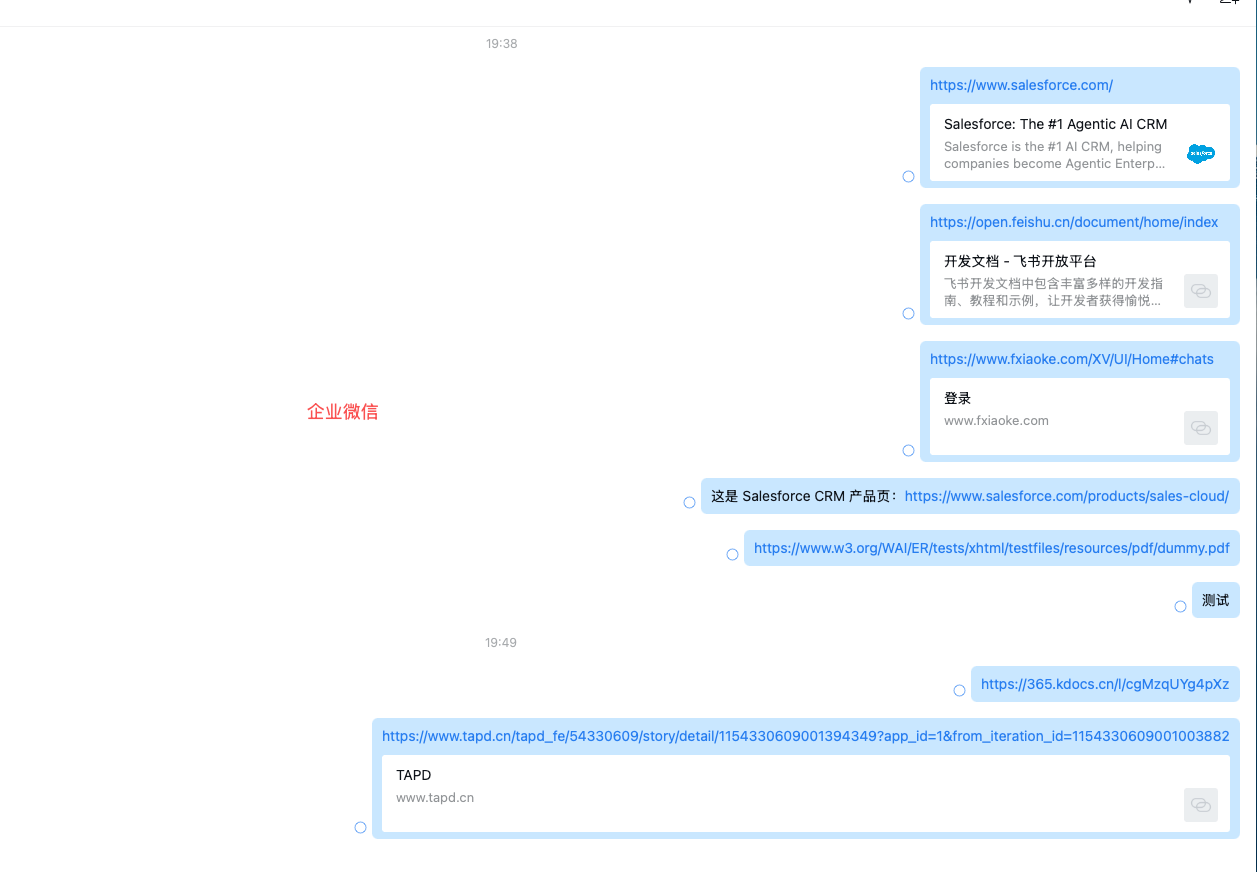This screenshot has width=1257, height=872.
Task: Open the open.feishu.cn document home link
Action: pyautogui.click(x=1074, y=222)
